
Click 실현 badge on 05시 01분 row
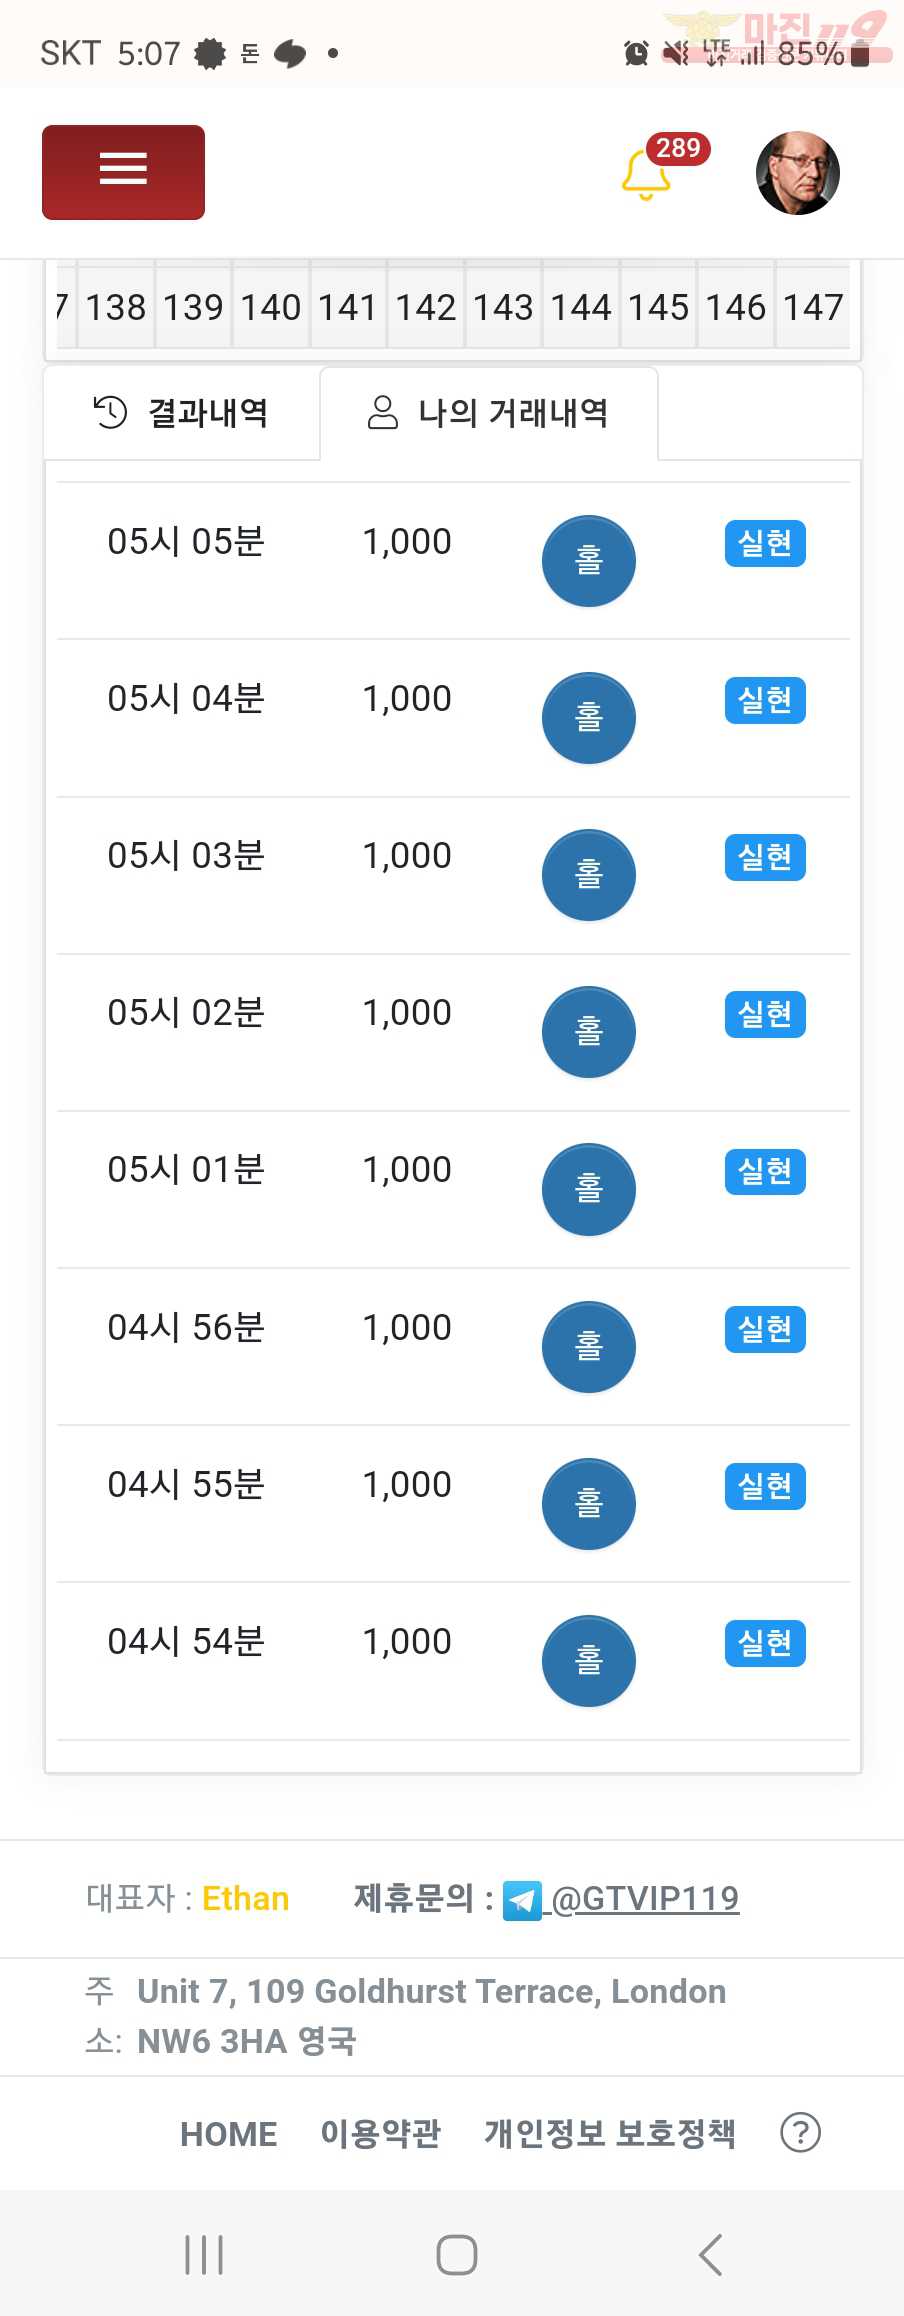[x=765, y=1171]
